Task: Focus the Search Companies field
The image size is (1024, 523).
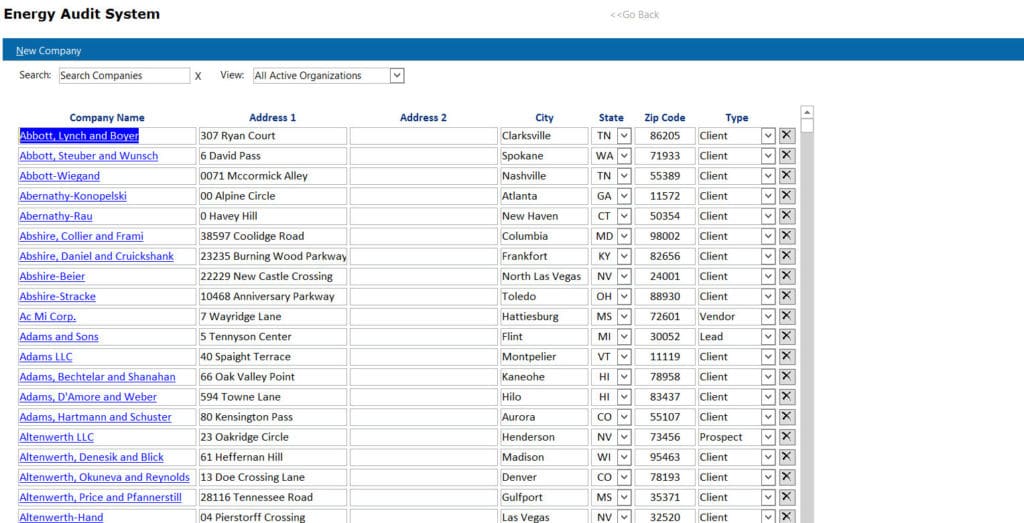Action: tap(124, 76)
